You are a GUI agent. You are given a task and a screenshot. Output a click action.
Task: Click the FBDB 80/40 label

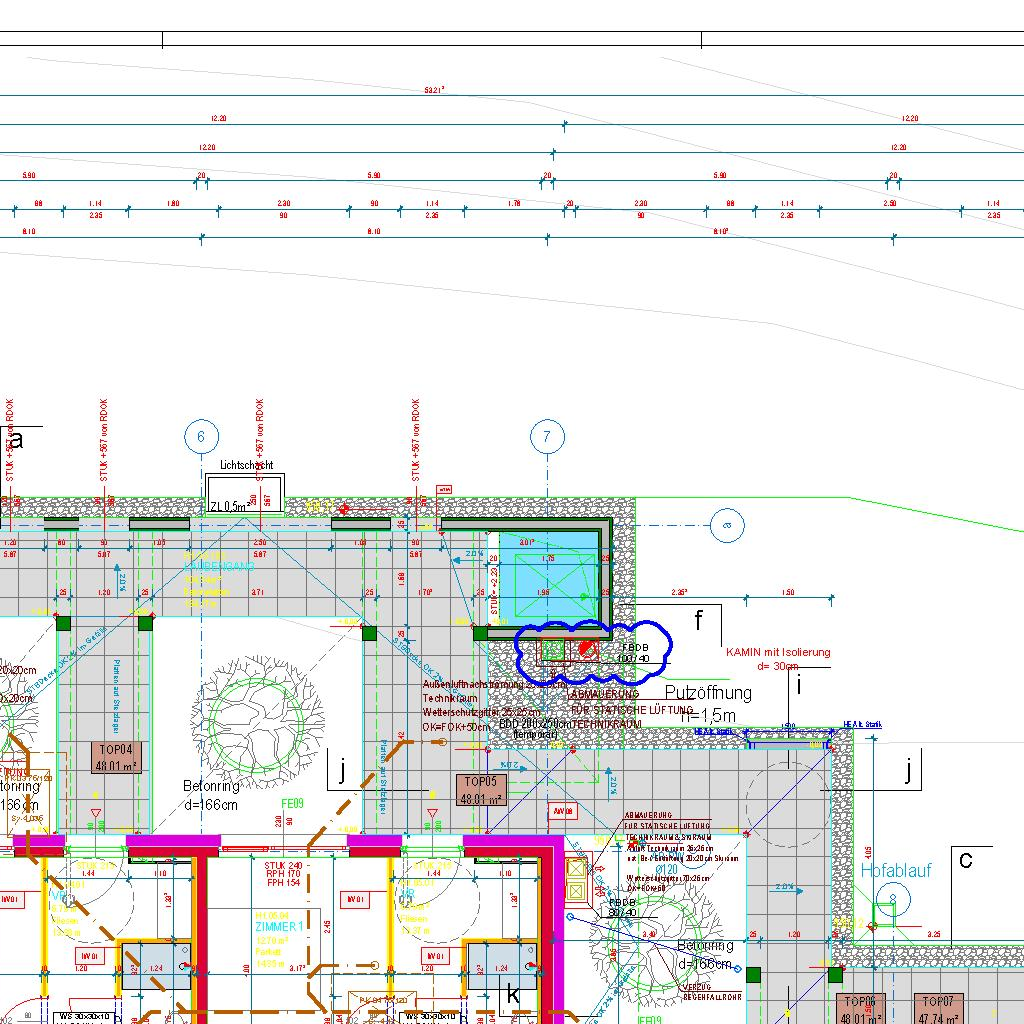(x=622, y=908)
